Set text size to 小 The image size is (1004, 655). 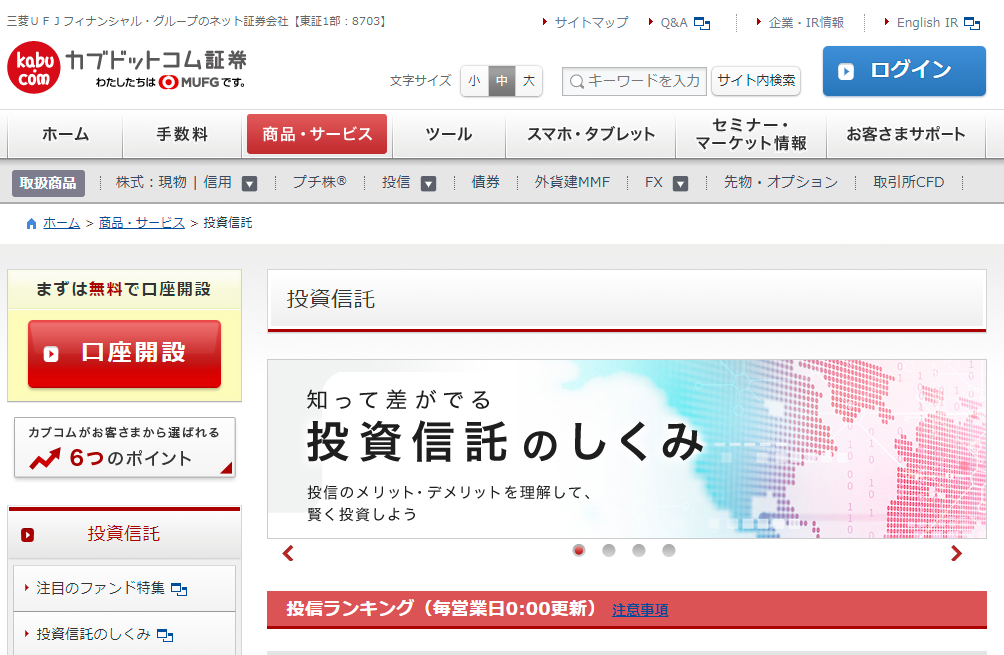coord(474,81)
